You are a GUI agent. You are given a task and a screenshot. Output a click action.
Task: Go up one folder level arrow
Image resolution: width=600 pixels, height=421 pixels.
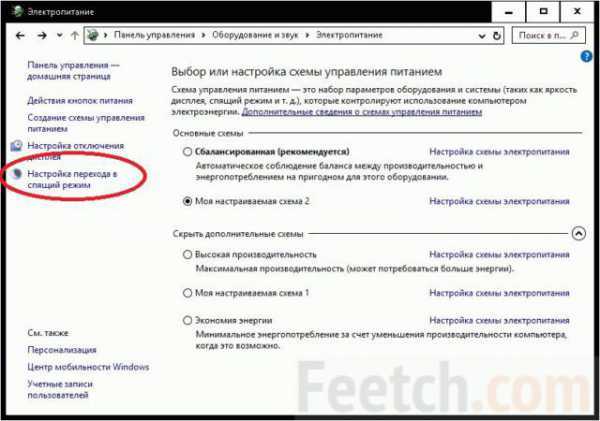click(75, 36)
